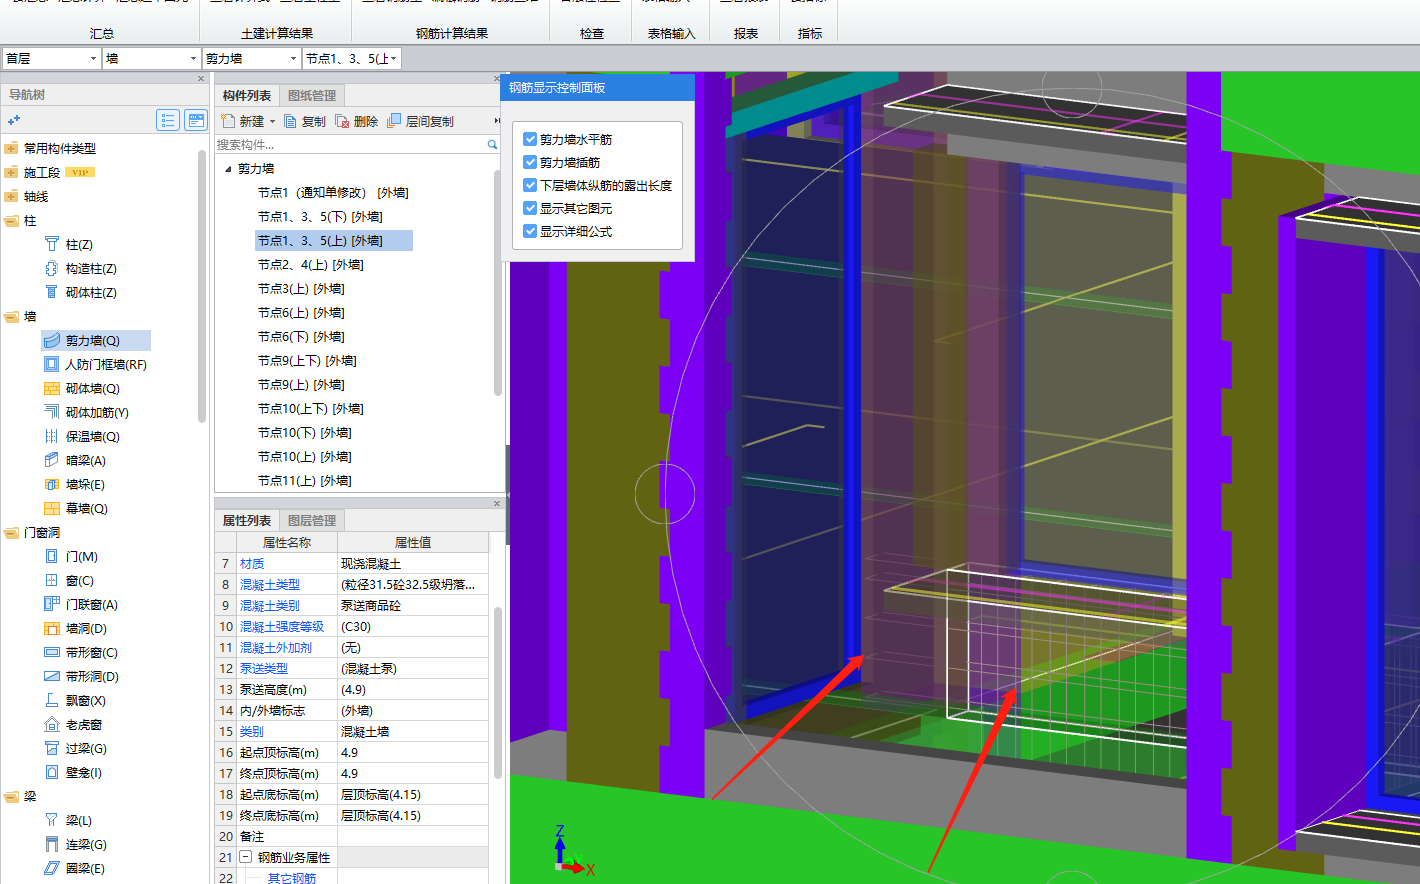The height and width of the screenshot is (884, 1420).
Task: Click the 层间复制 button
Action: pos(421,121)
